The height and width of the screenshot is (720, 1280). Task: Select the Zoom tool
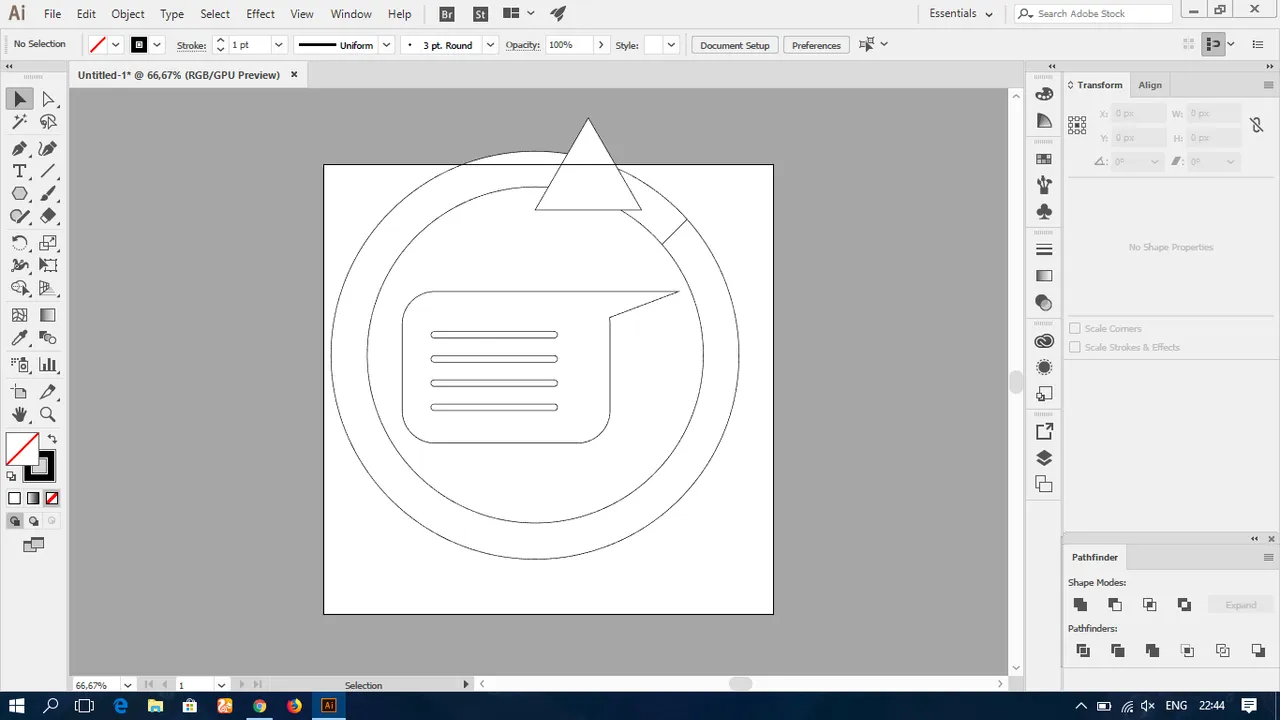coord(48,414)
